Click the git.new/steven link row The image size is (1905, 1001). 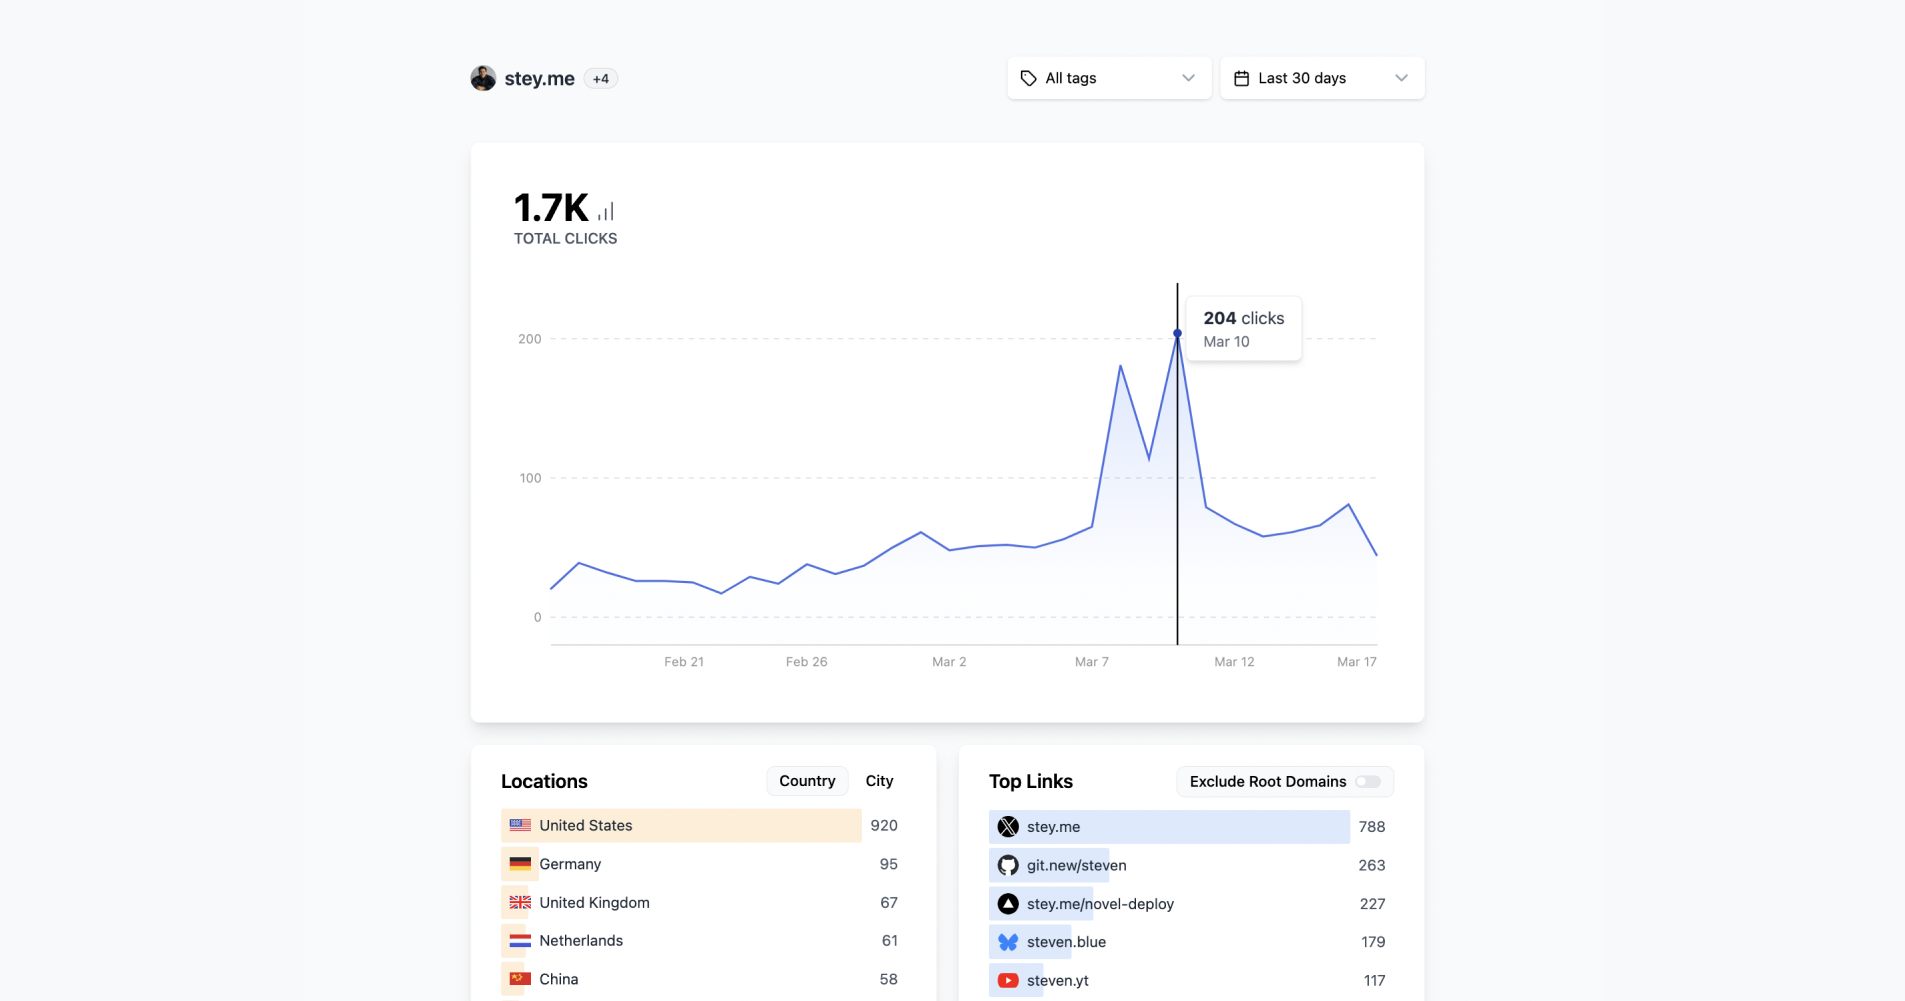1077,865
